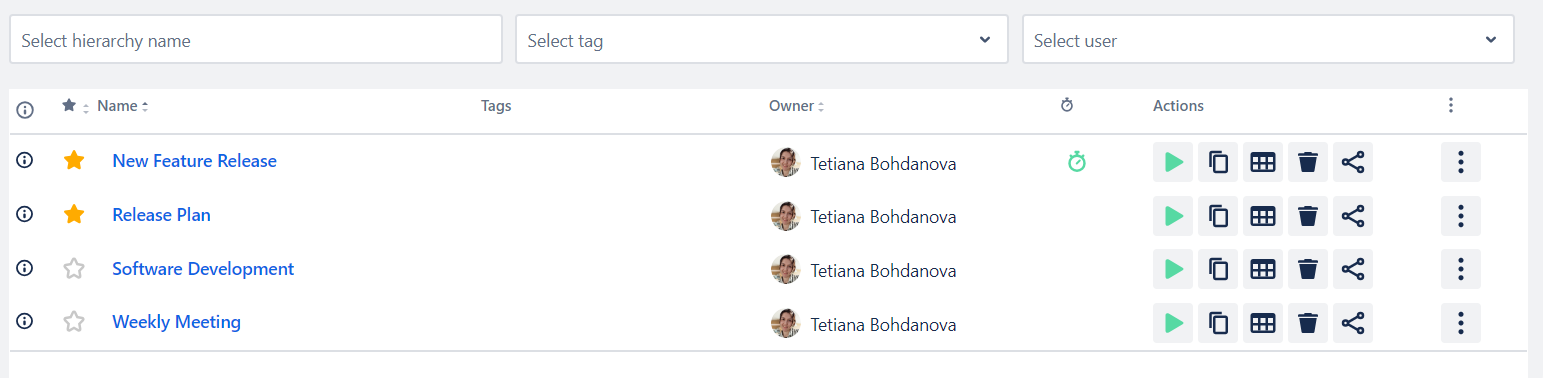Screen dimensions: 1551x378
Task: Copy the Release Plan hierarchy
Action: click(1218, 216)
